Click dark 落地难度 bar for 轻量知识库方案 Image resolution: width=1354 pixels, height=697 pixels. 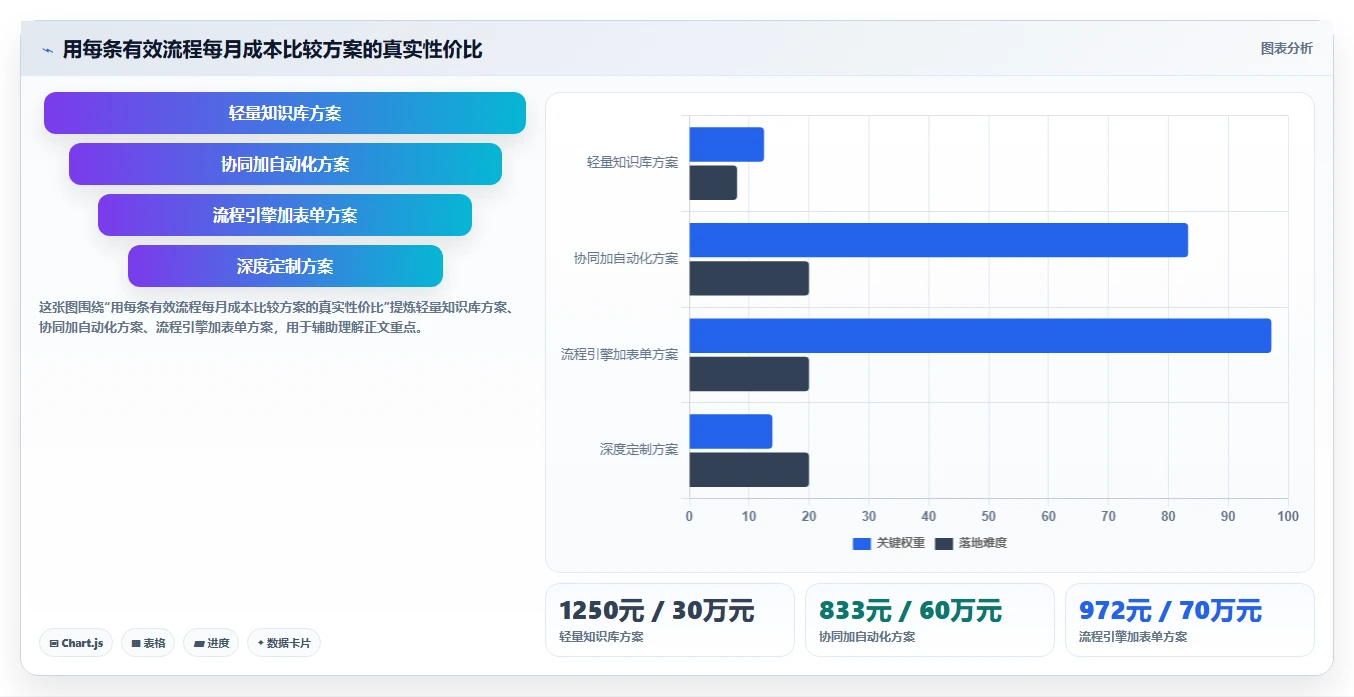[713, 183]
